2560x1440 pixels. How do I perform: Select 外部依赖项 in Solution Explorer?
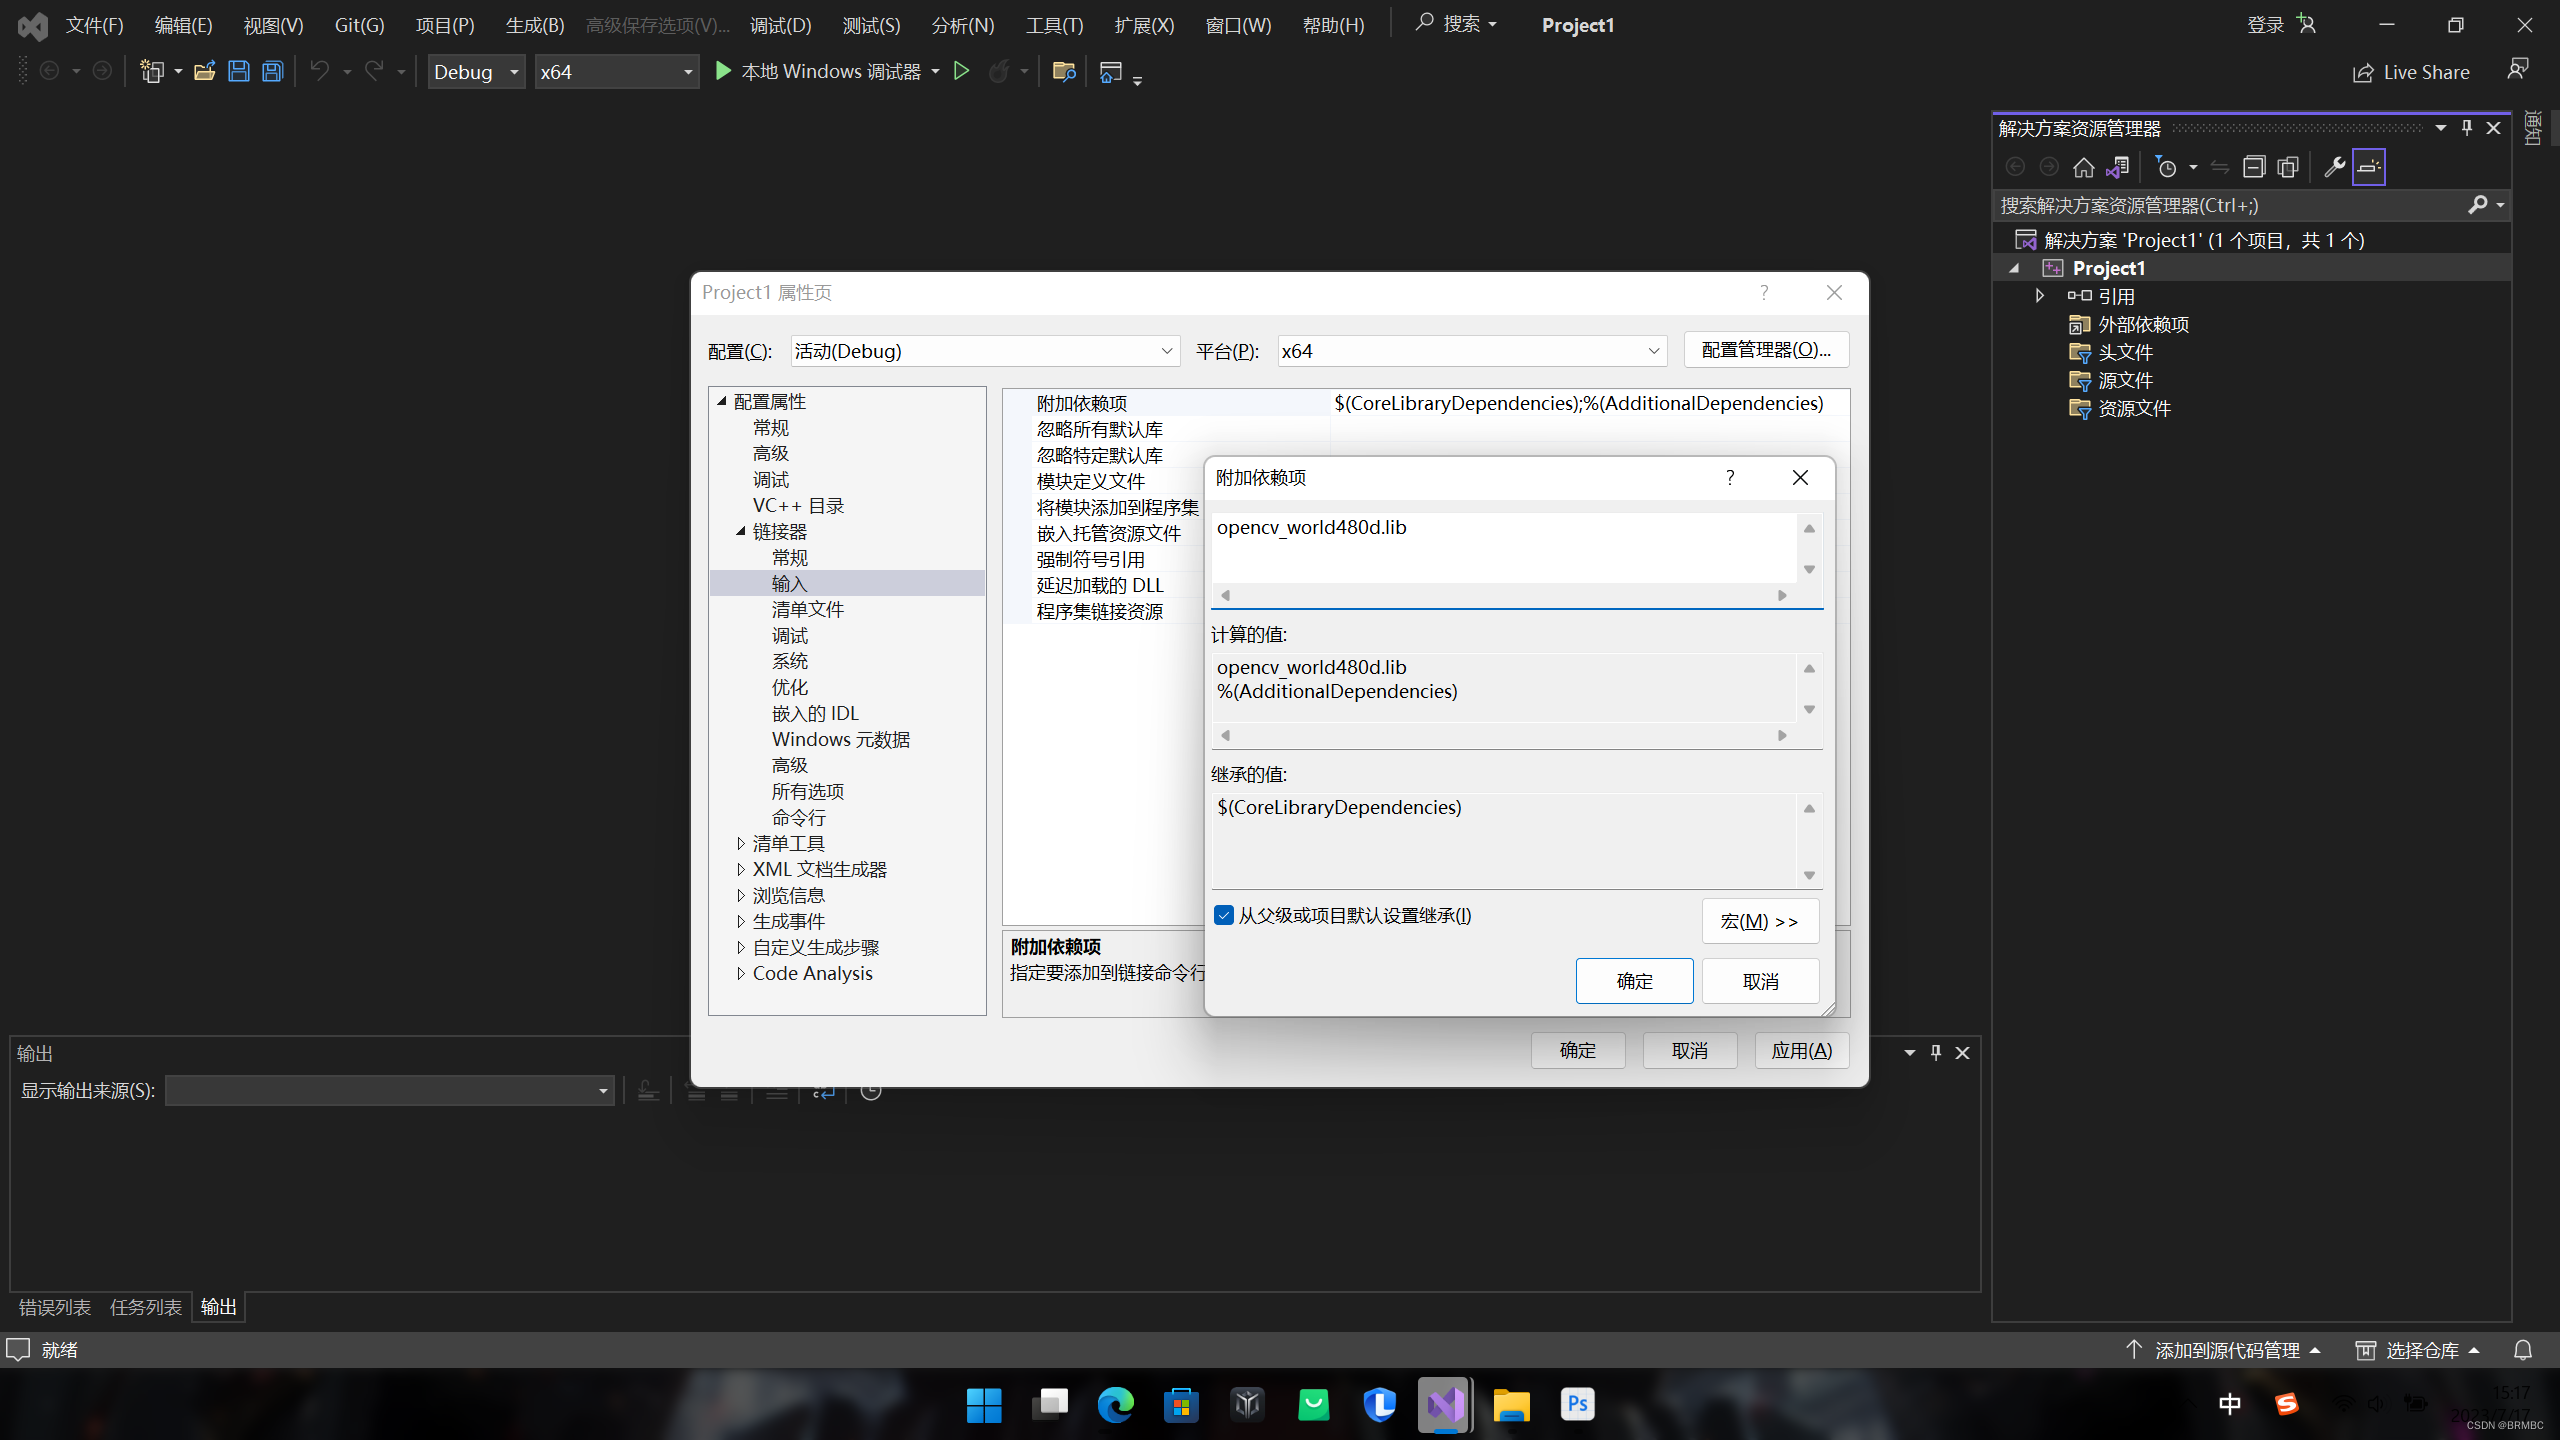(x=2143, y=324)
